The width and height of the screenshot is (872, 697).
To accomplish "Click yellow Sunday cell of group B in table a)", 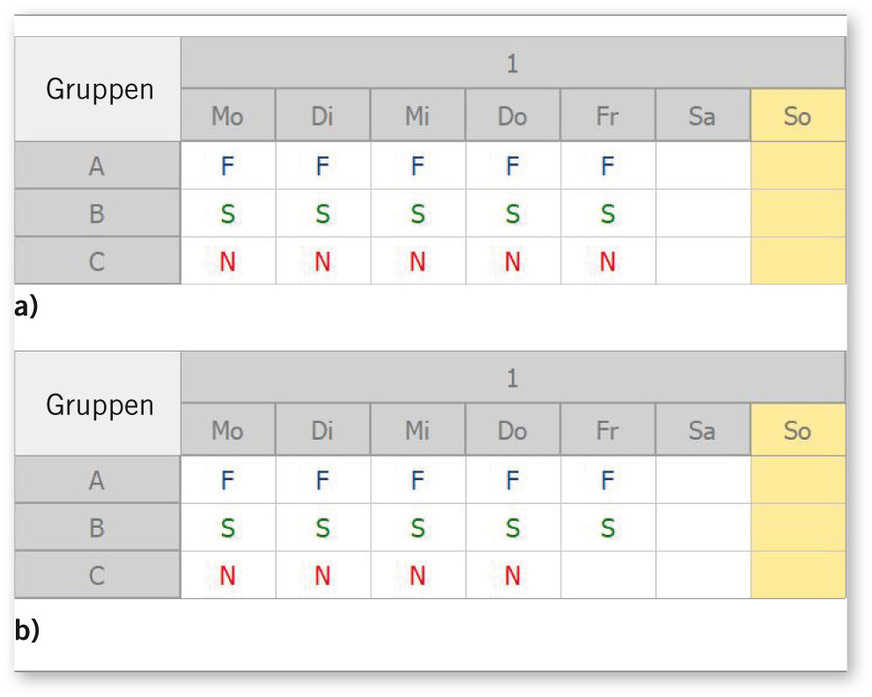I will (797, 214).
